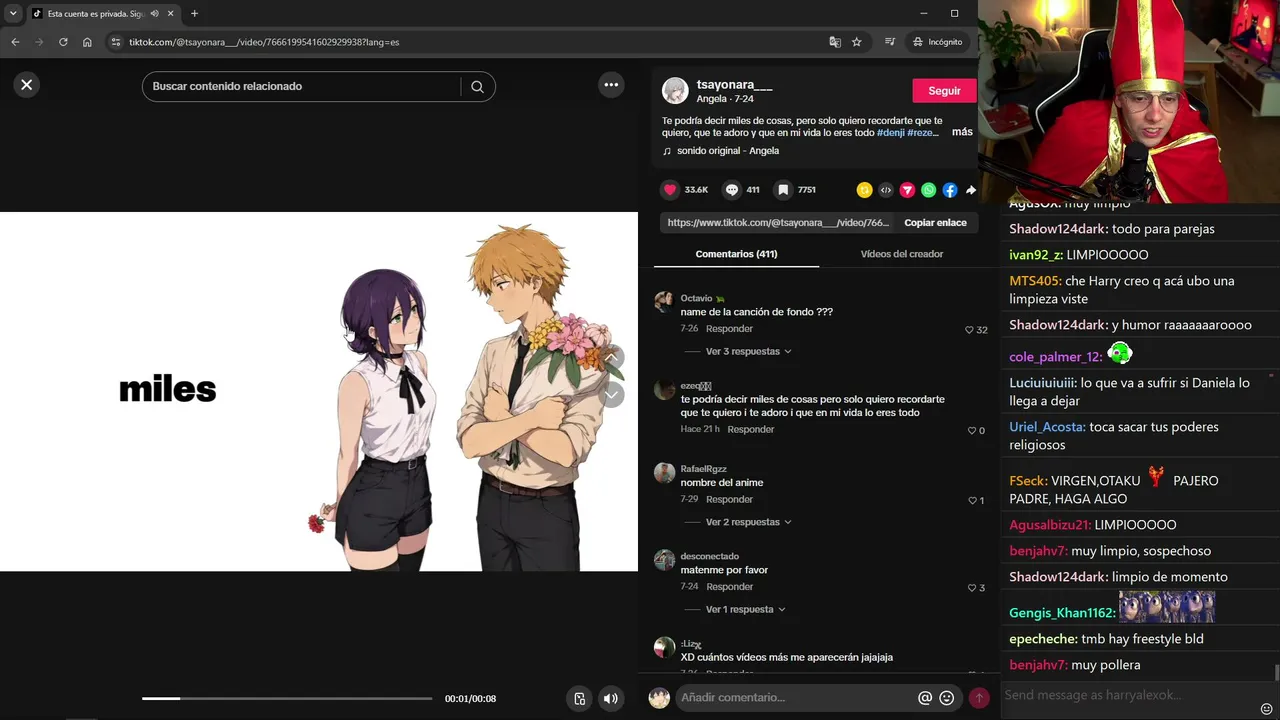Like the video with the heart showing 33.6K
The image size is (1280, 720).
point(670,190)
